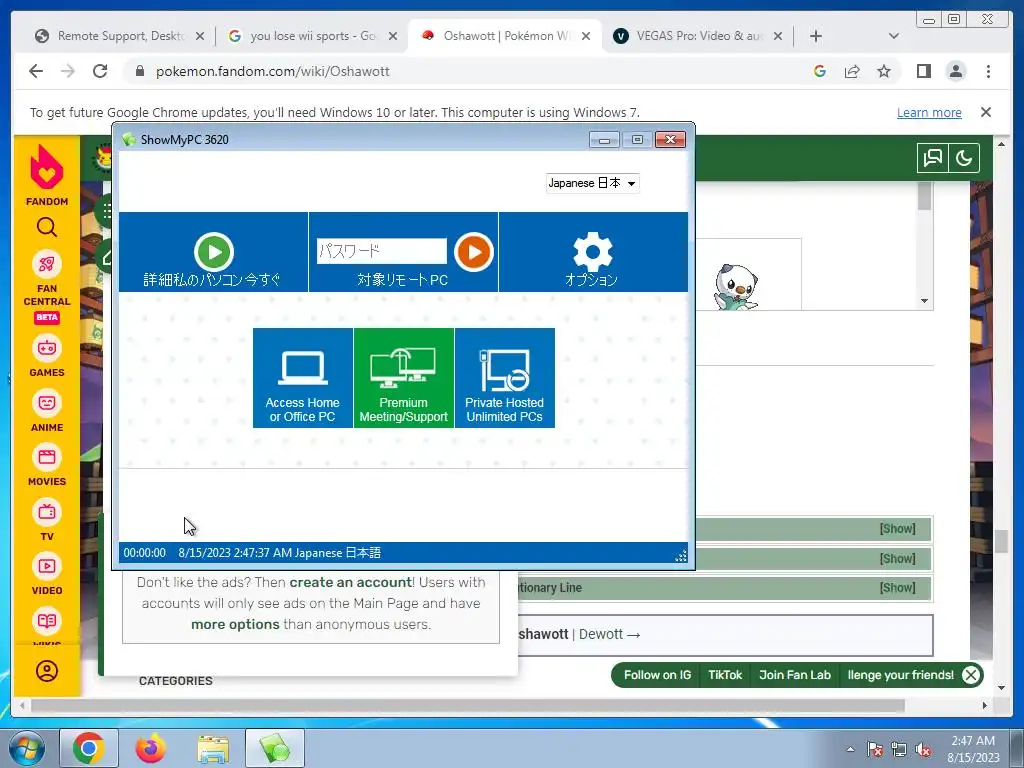The image size is (1024, 768).
Task: Open Anime section in the Fandom sidebar
Action: (x=47, y=411)
